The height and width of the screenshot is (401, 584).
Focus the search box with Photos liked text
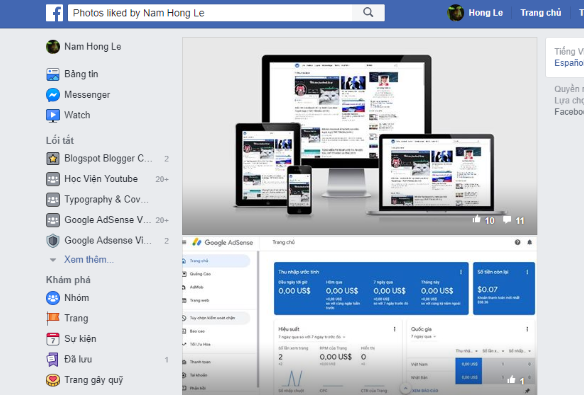pyautogui.click(x=210, y=13)
